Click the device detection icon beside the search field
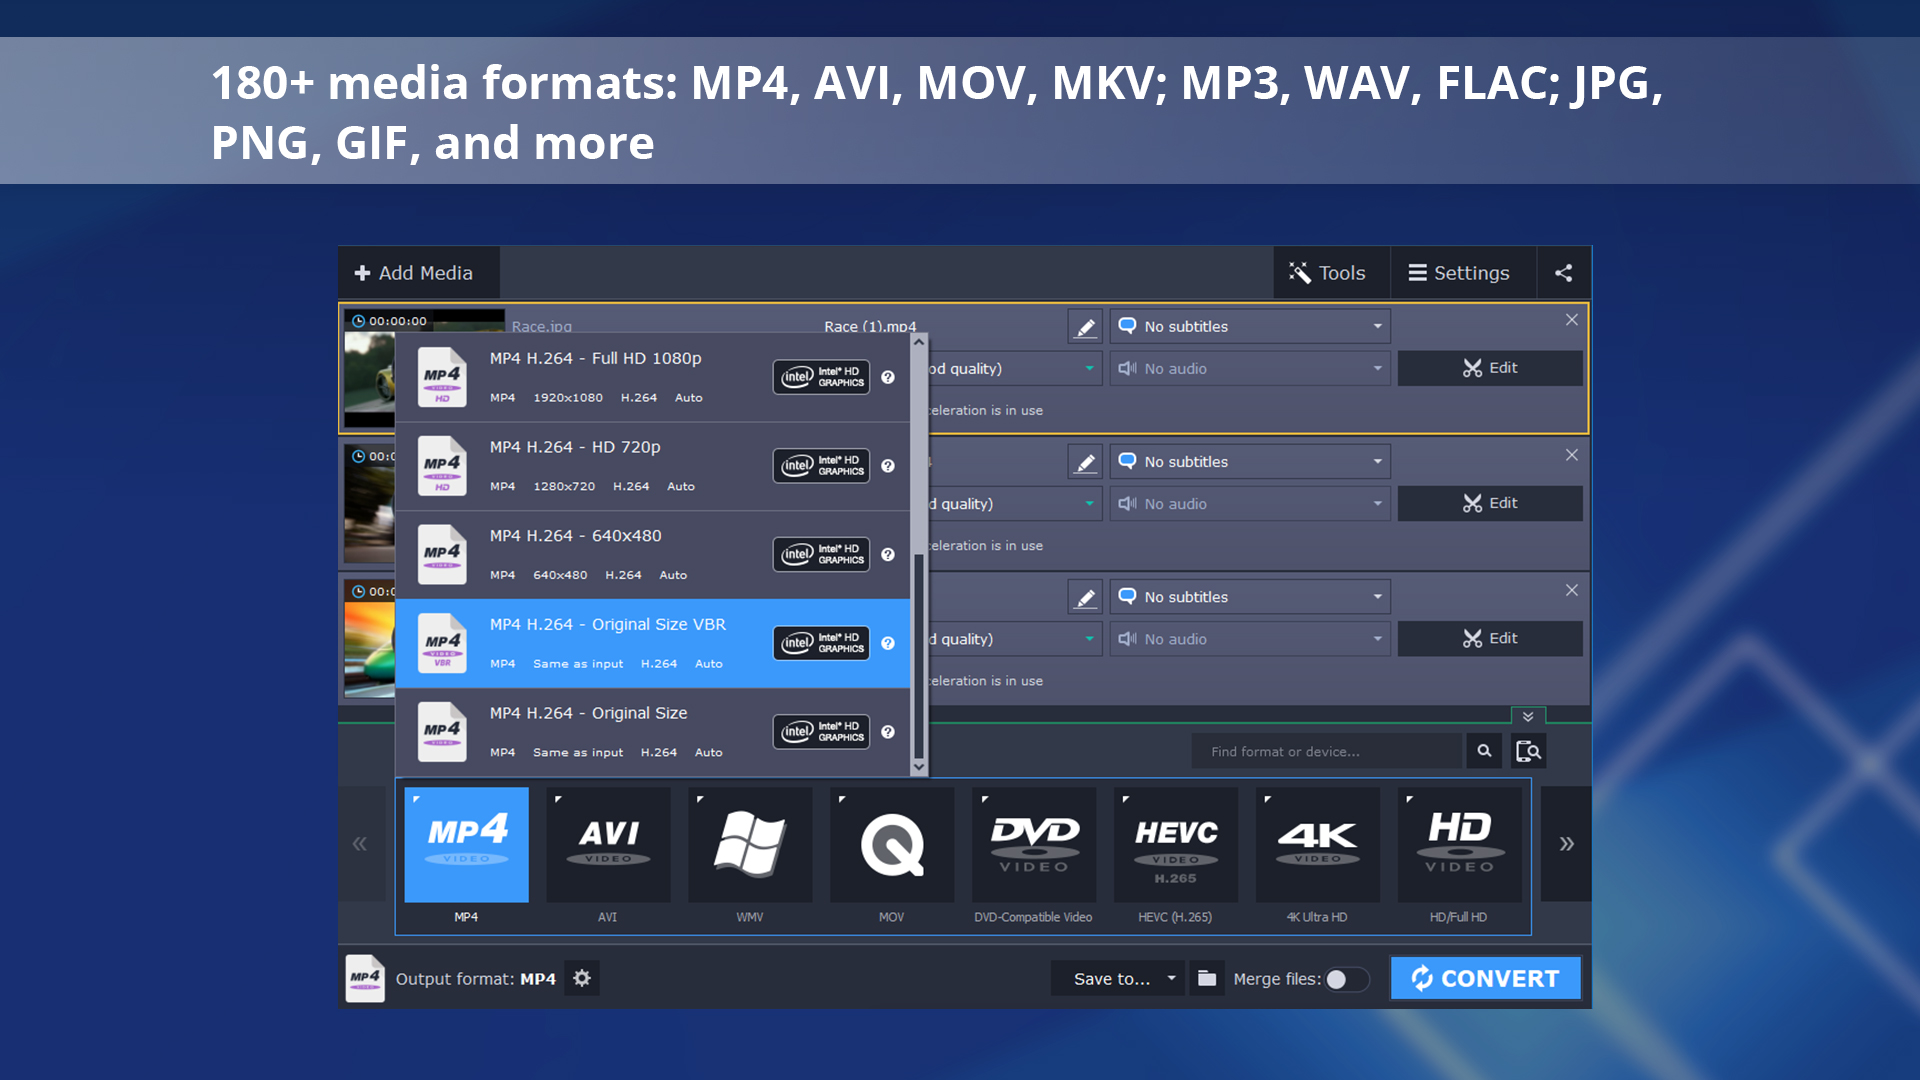 tap(1528, 750)
